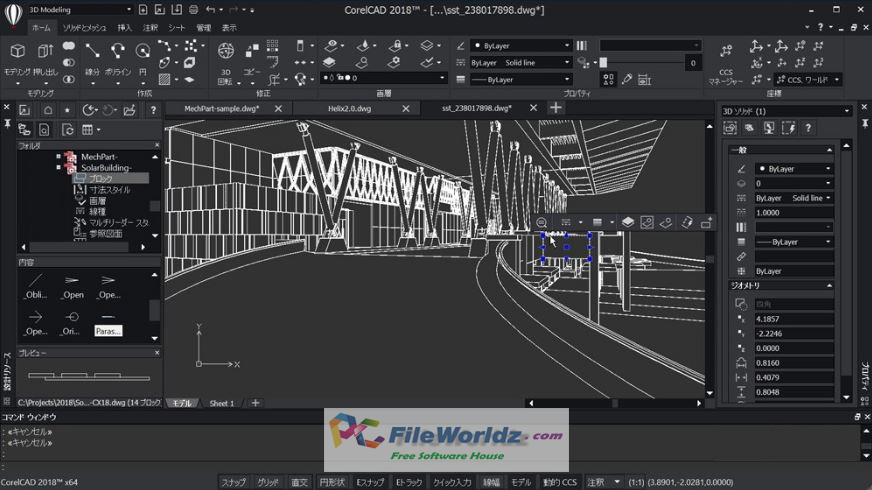Click the horizontal scrollbar under drawing view
The height and width of the screenshot is (490, 872).
tap(615, 403)
